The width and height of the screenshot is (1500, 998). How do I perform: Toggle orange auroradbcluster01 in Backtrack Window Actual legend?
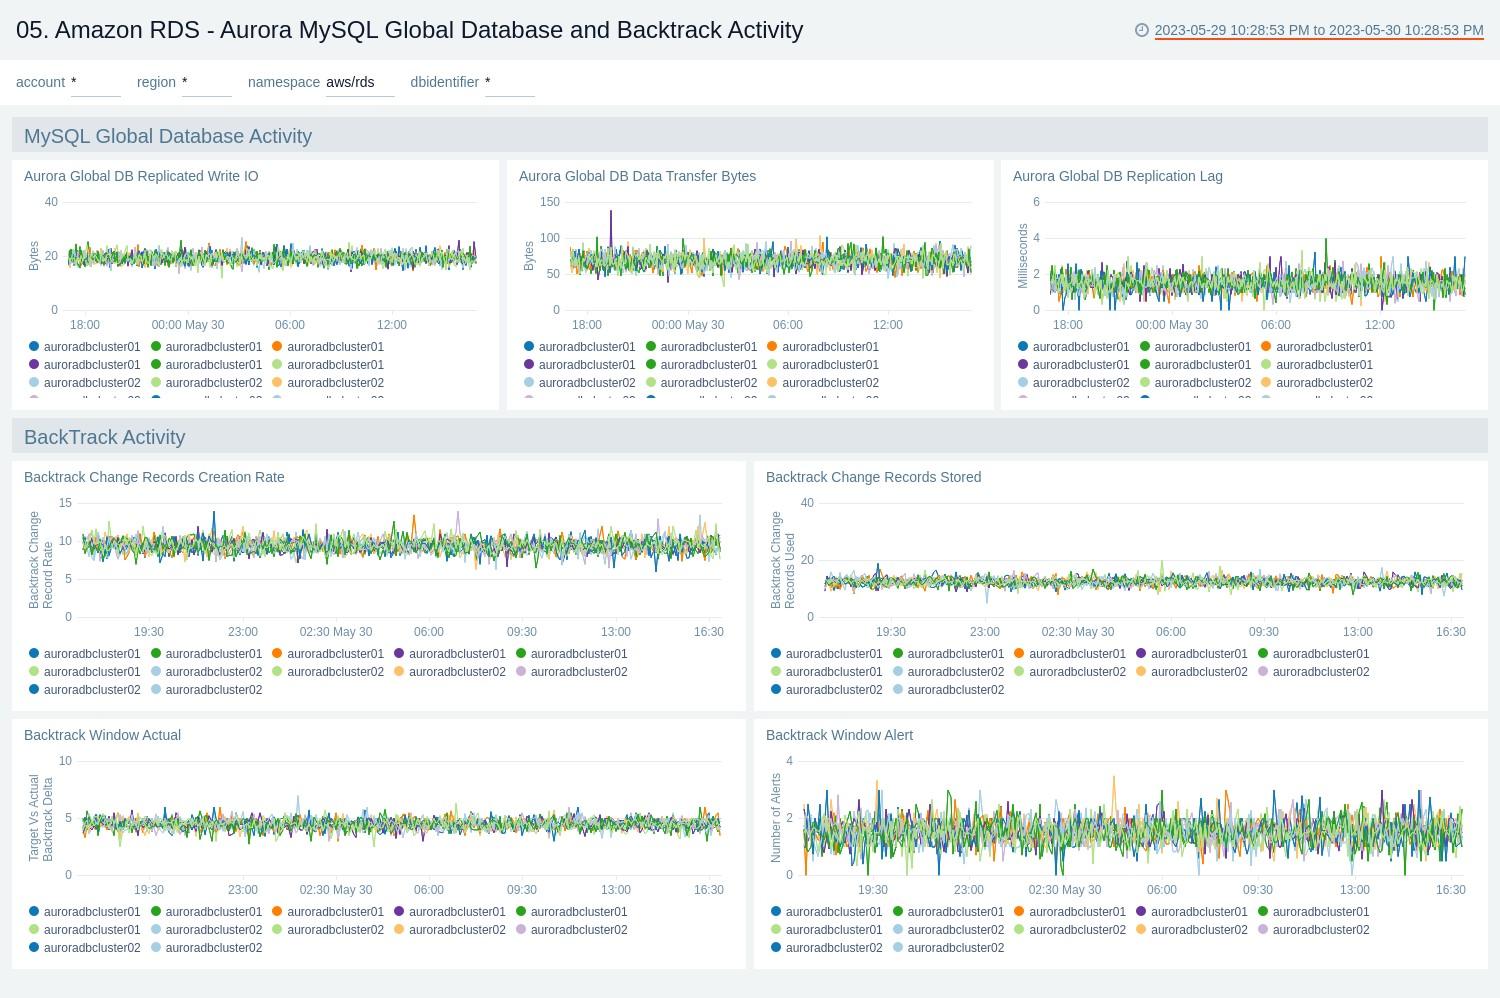(327, 912)
